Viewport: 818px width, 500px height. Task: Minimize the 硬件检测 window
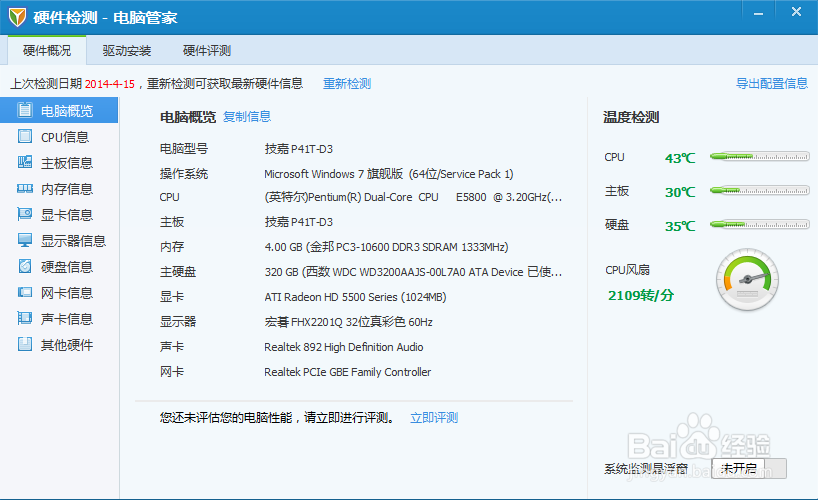(x=759, y=13)
